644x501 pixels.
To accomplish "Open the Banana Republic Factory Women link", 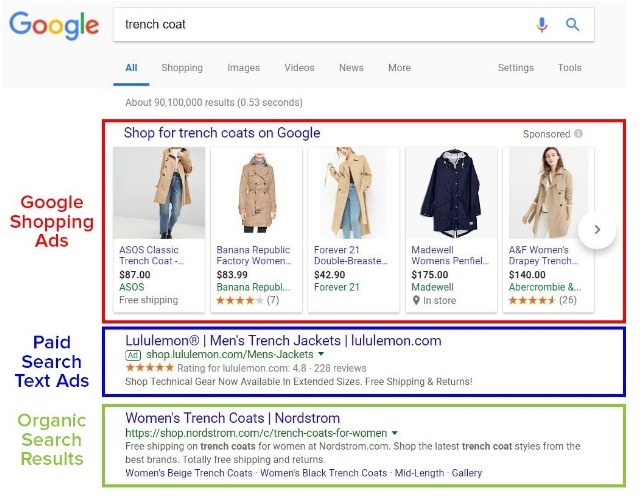I will (253, 255).
